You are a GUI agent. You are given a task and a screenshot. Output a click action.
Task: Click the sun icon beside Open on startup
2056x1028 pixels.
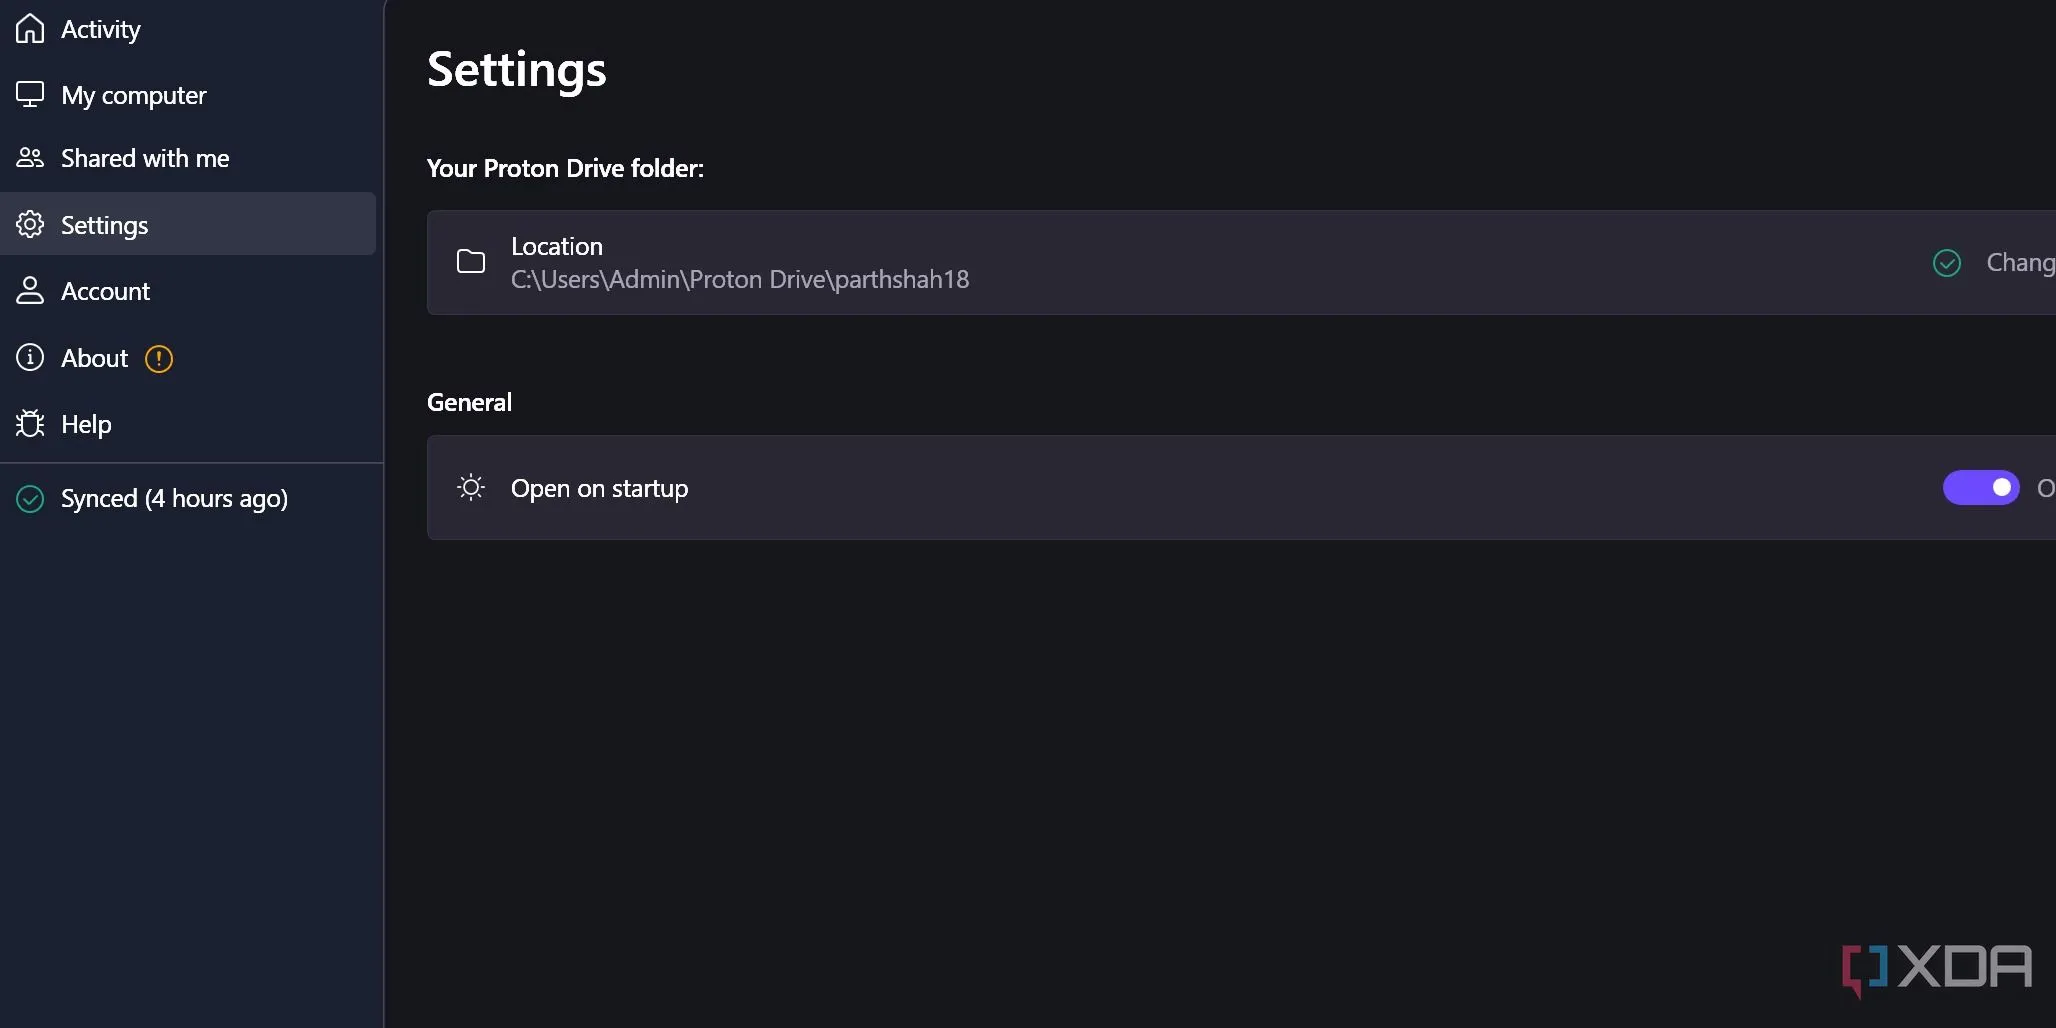(471, 488)
